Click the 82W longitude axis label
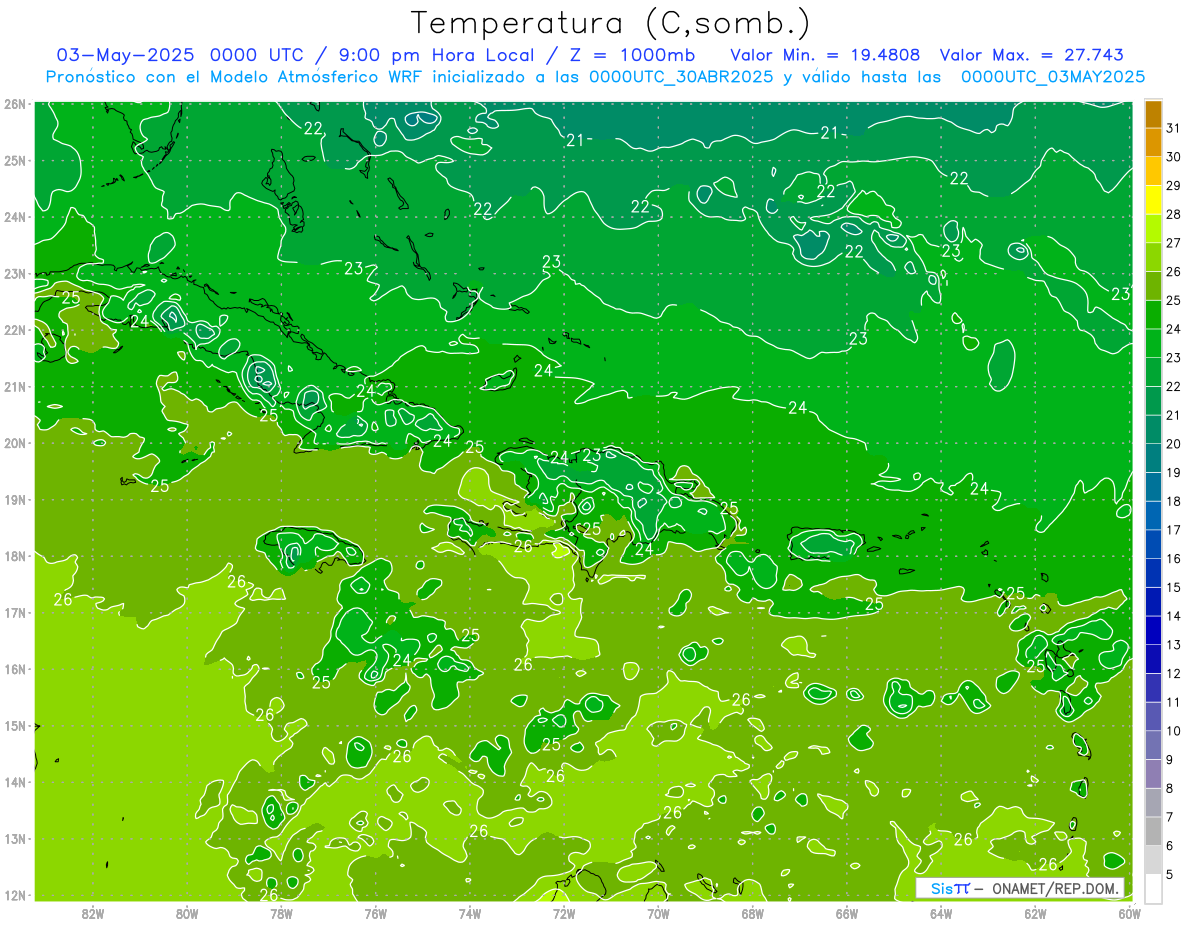The image size is (1200, 927). point(93,913)
